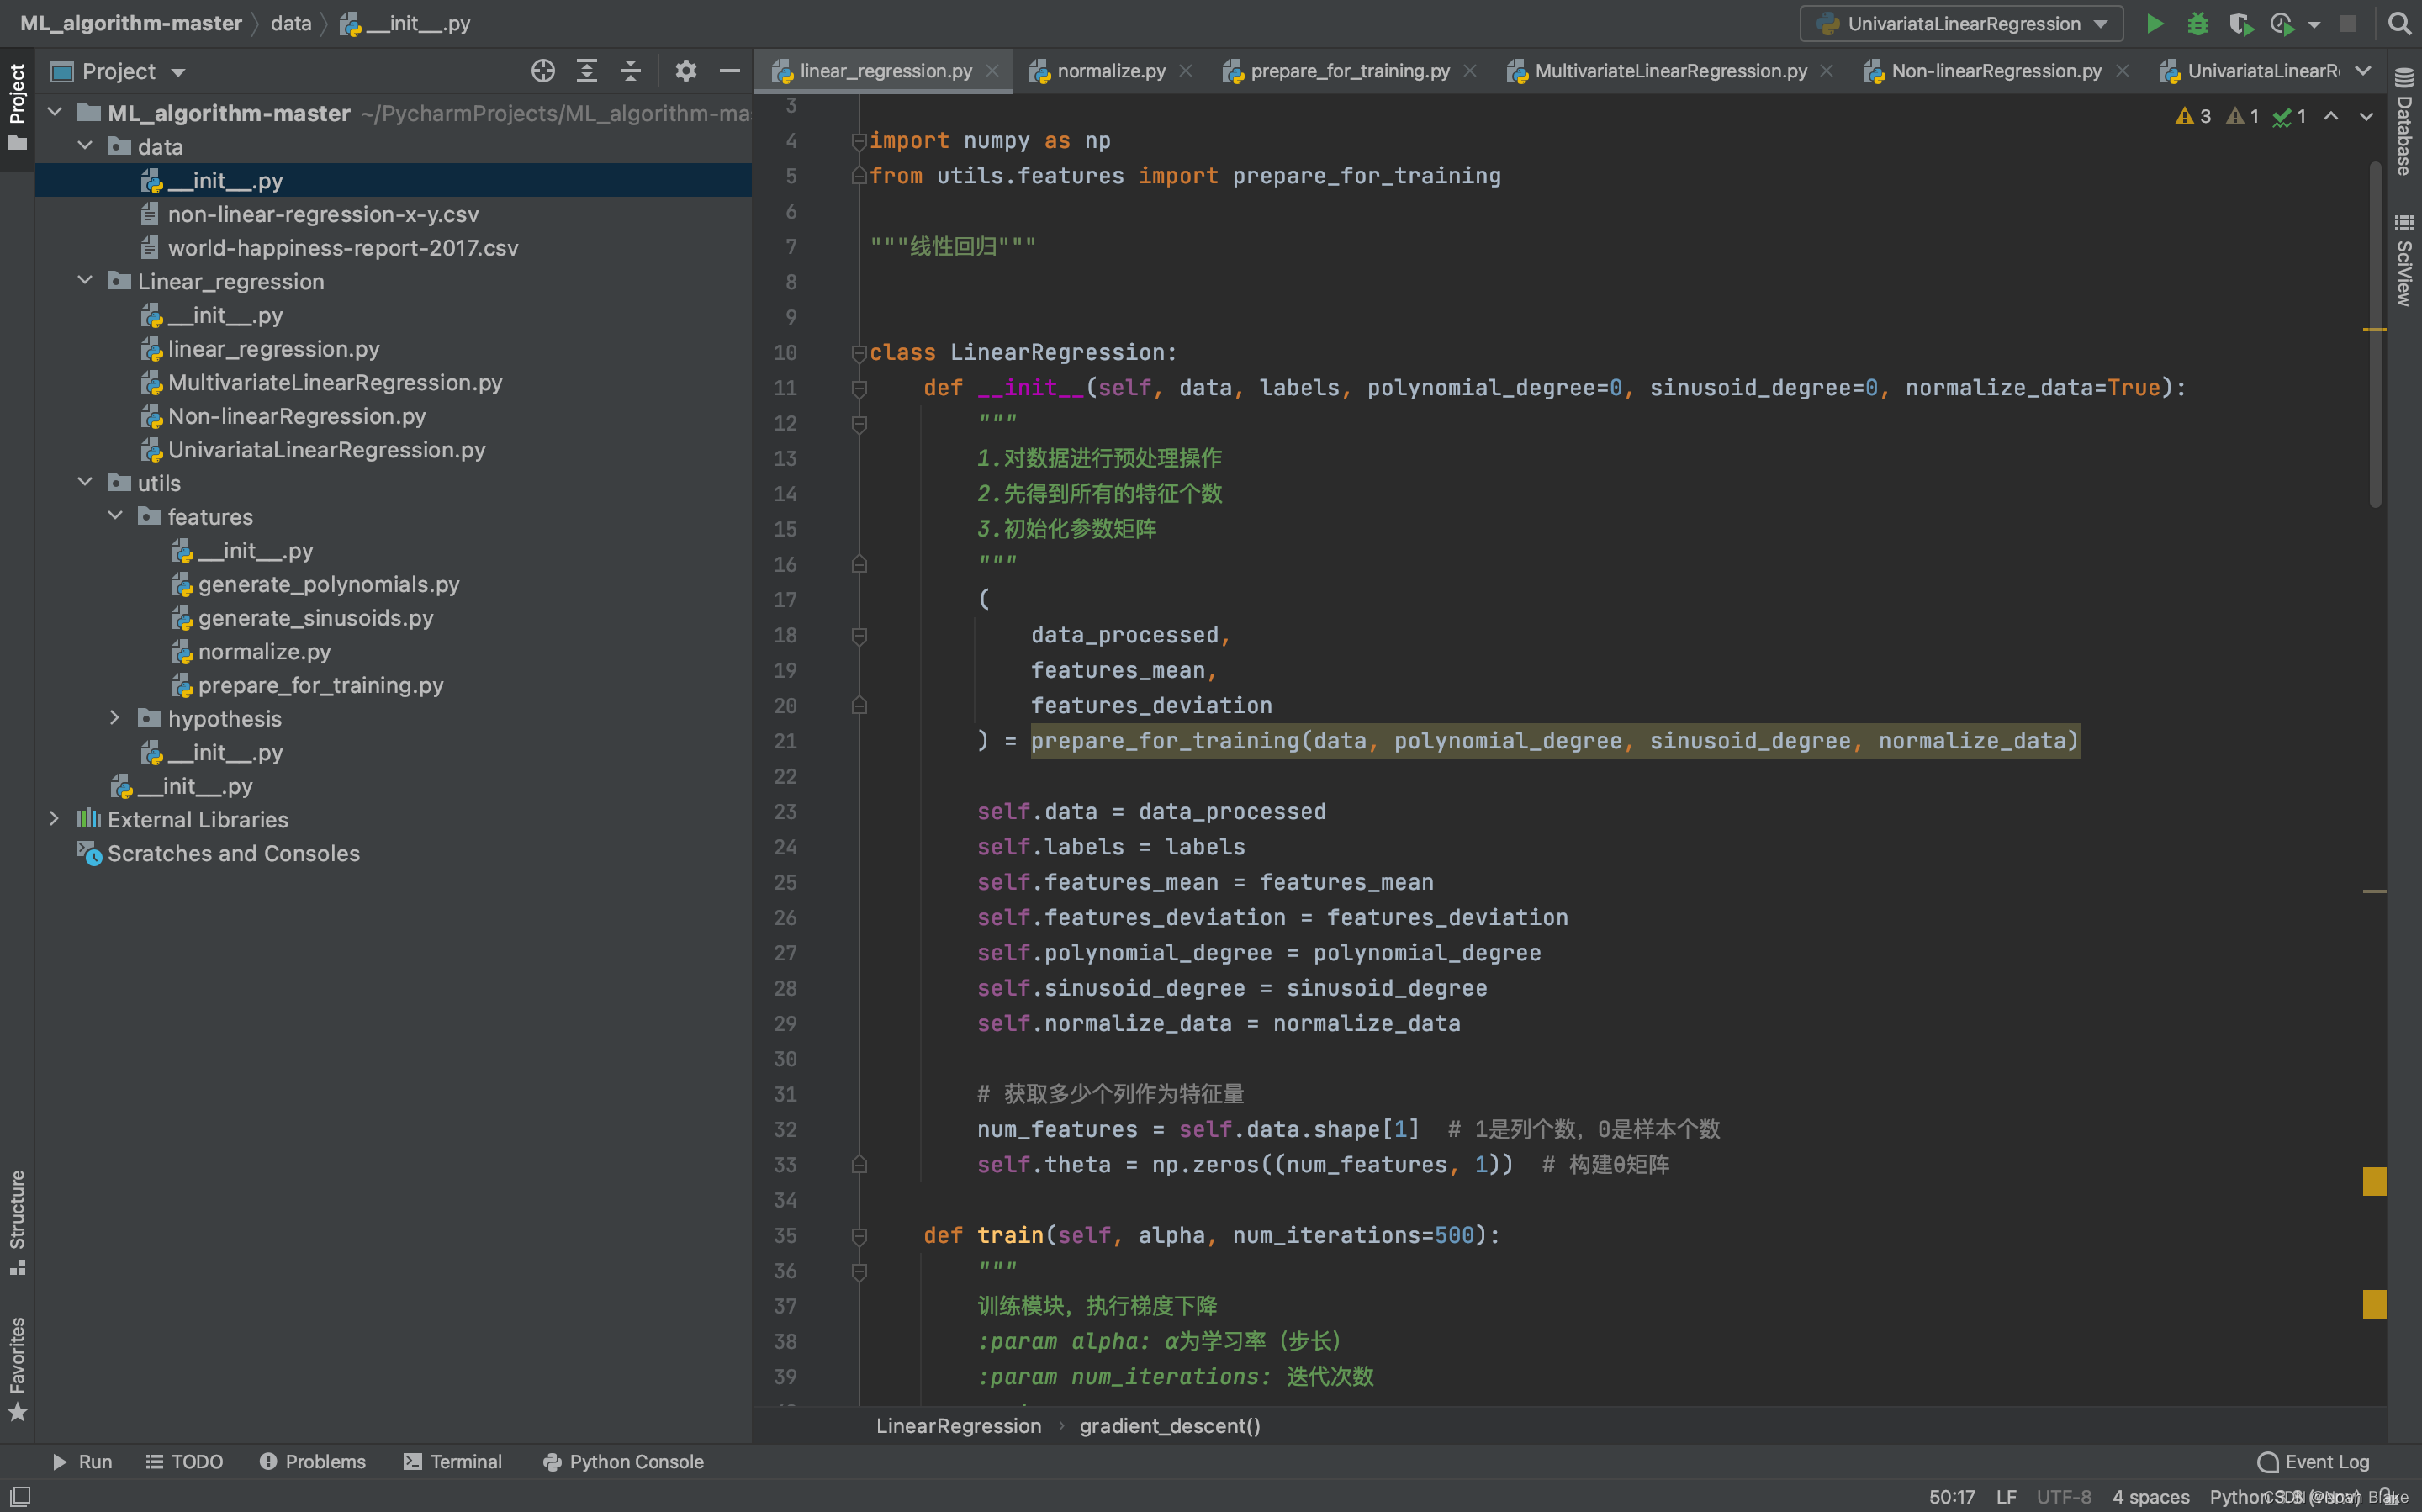Expand the hypothesis folder
2422x1512 pixels.
[115, 718]
